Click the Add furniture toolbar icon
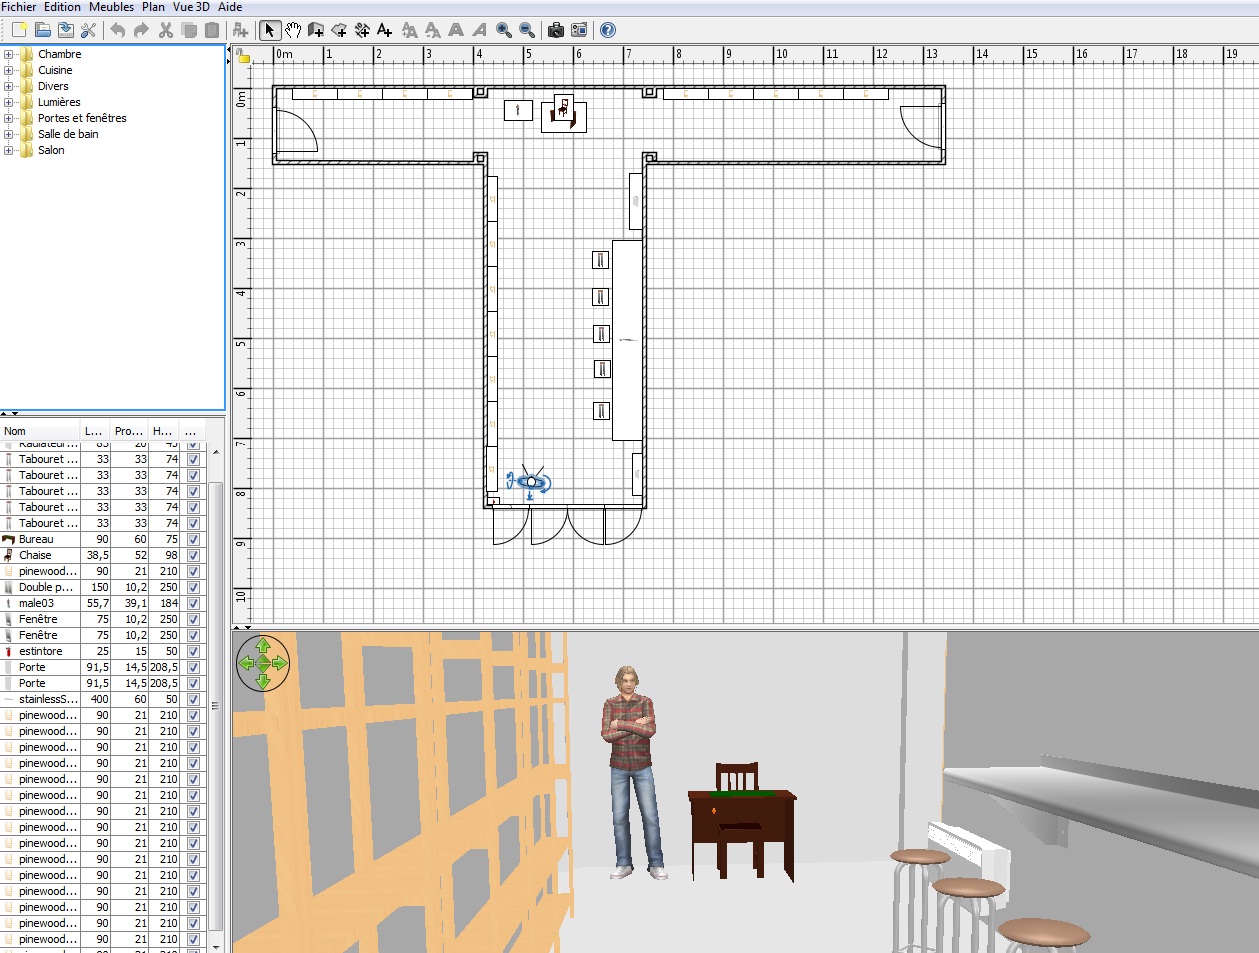The width and height of the screenshot is (1259, 953). click(241, 30)
